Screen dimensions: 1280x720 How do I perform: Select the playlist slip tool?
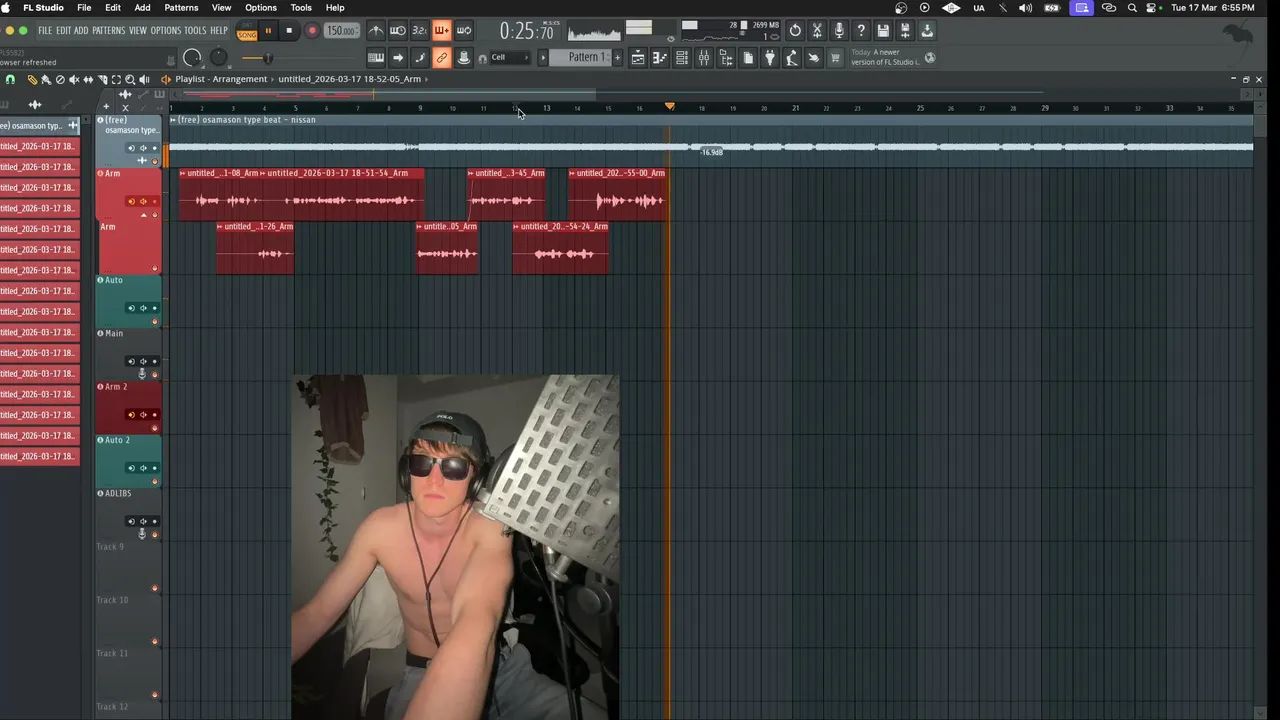[88, 80]
